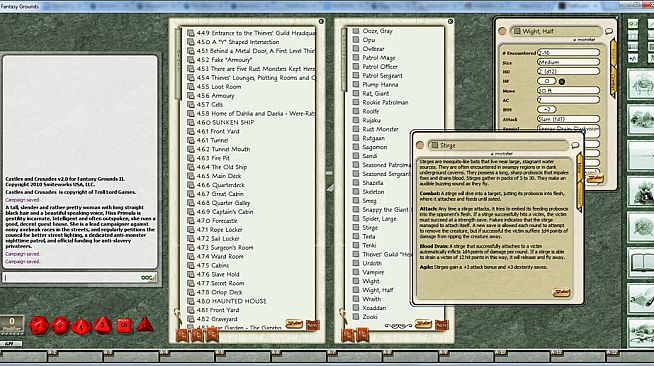Click the orange button at bottom of Stirge sheet
The height and width of the screenshot is (366, 654).
click(x=561, y=292)
